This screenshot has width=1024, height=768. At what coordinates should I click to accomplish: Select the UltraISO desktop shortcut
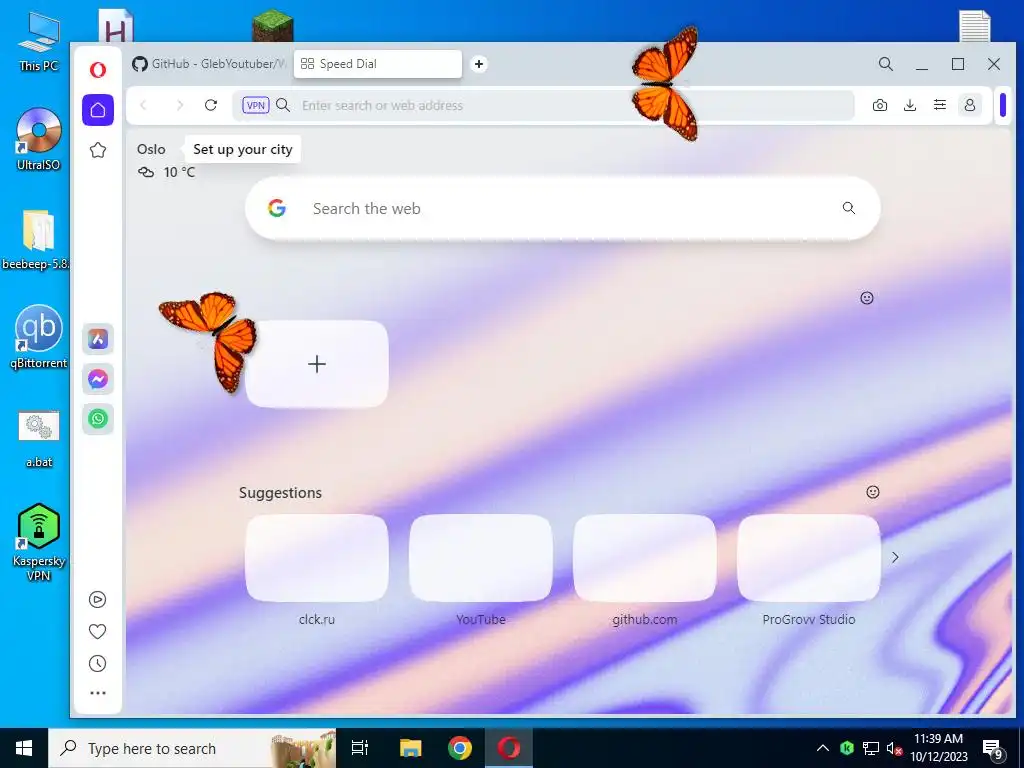click(39, 140)
